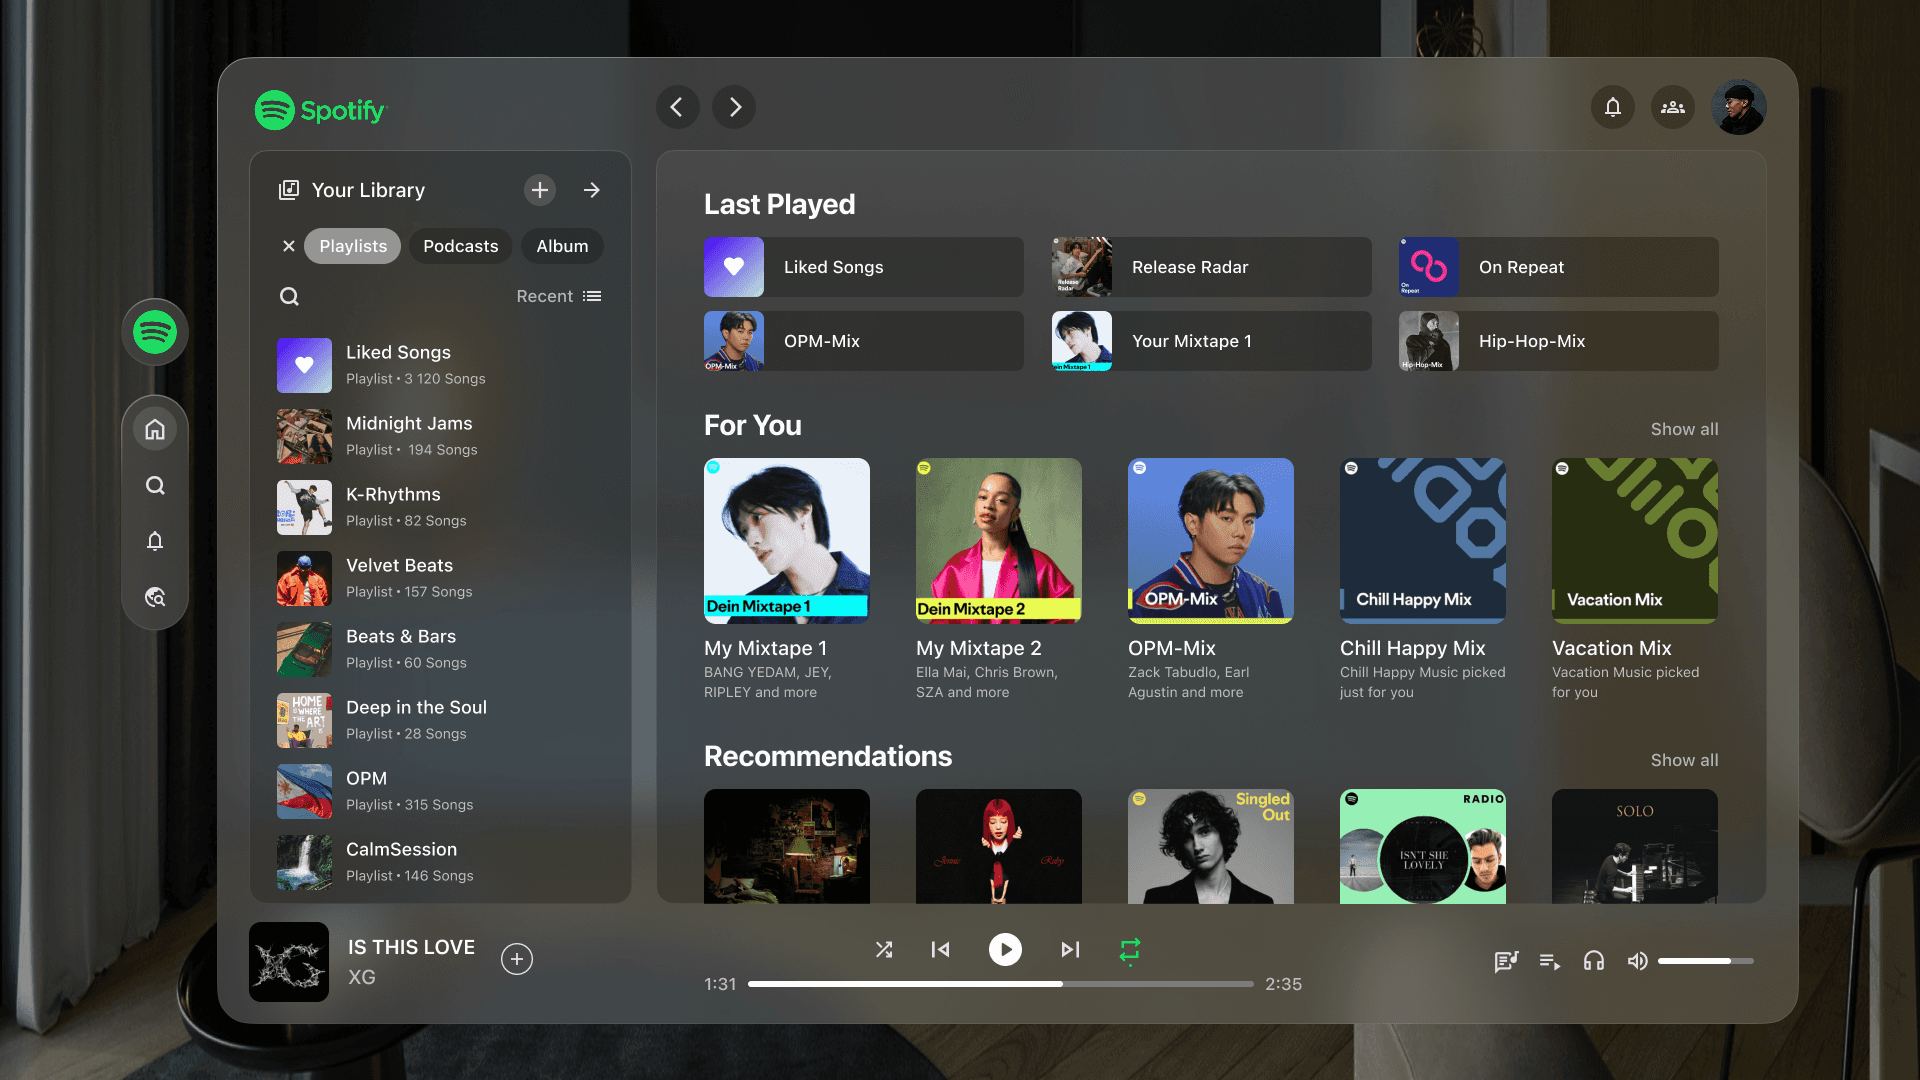This screenshot has width=1920, height=1080.
Task: Open notifications bell in the top bar
Action: coord(1613,107)
